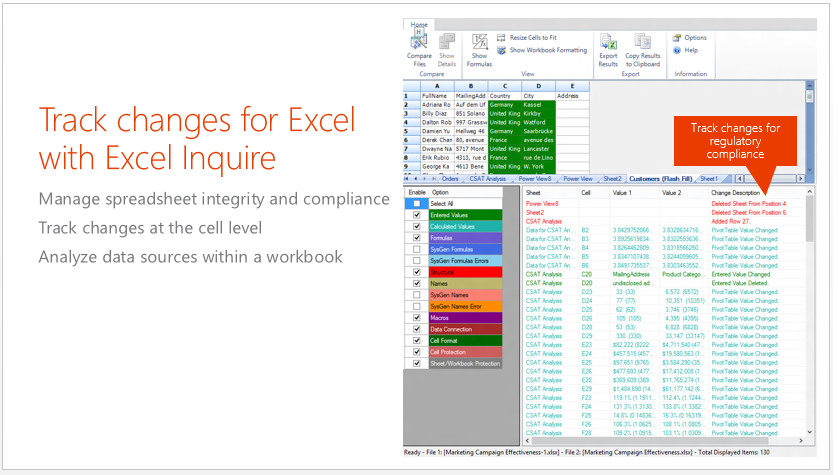Click the Sheet column header
838x475 pixels.
(534, 192)
